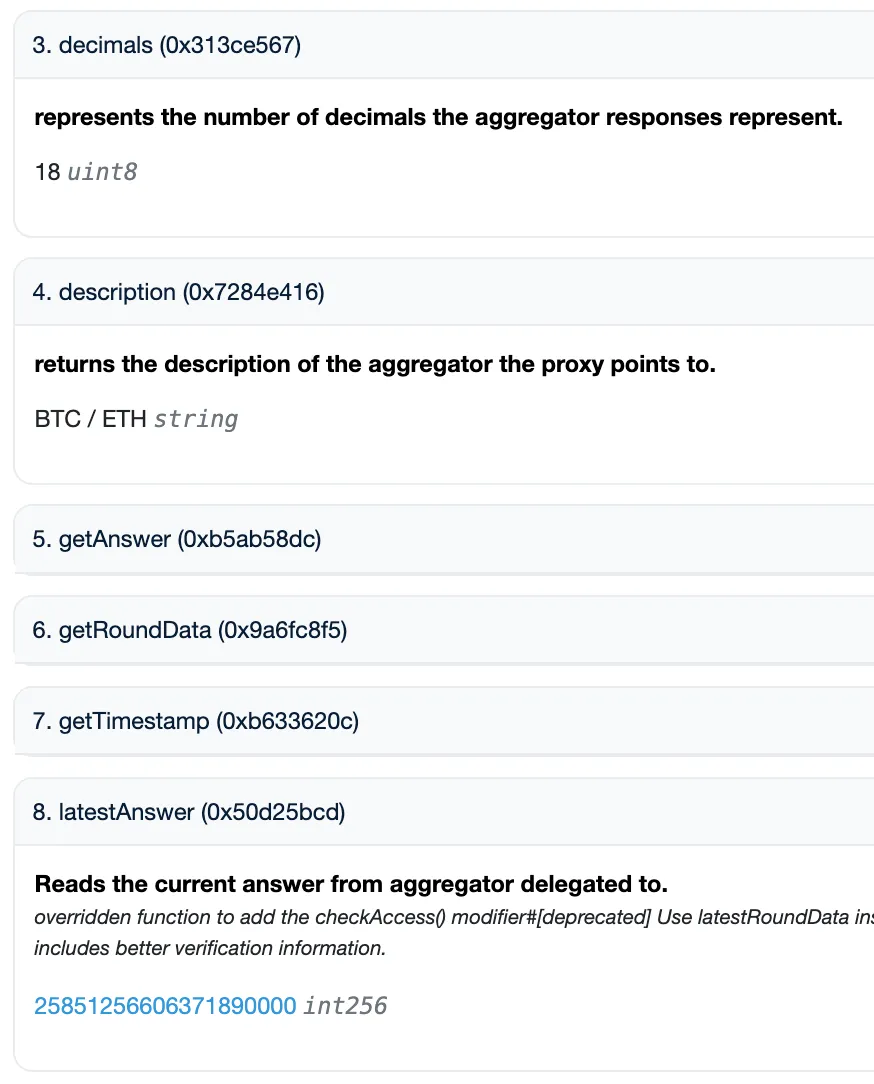The image size is (874, 1084).
Task: Click the italic 'overridden function' note
Action: point(450,917)
